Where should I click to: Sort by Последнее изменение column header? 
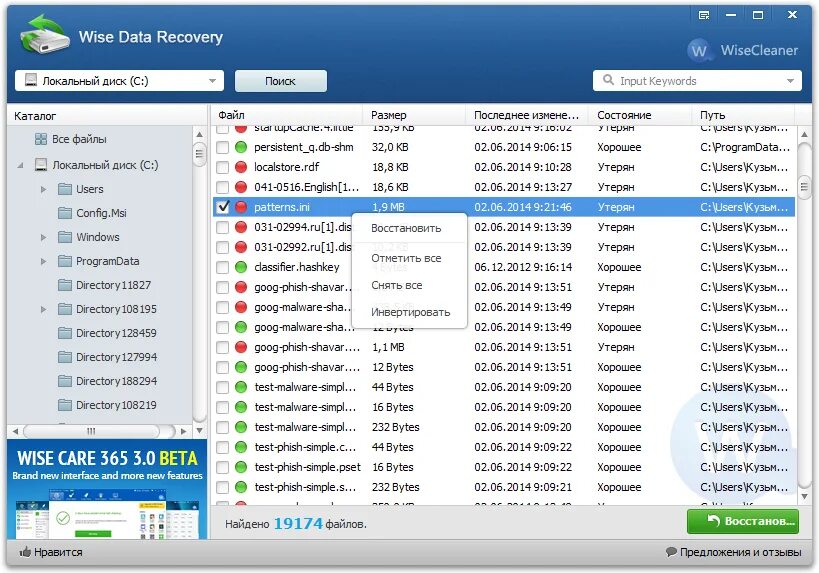(527, 115)
